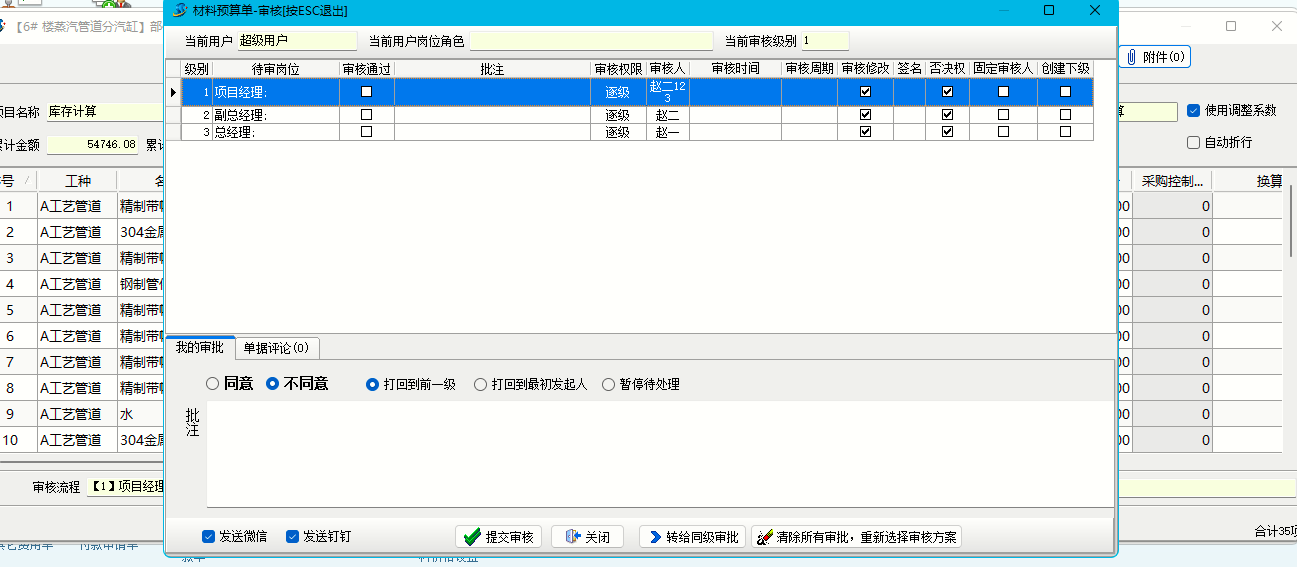This screenshot has height=567, width=1297.
Task: Enable the 自动折行 checkbox
Action: pos(1193,143)
